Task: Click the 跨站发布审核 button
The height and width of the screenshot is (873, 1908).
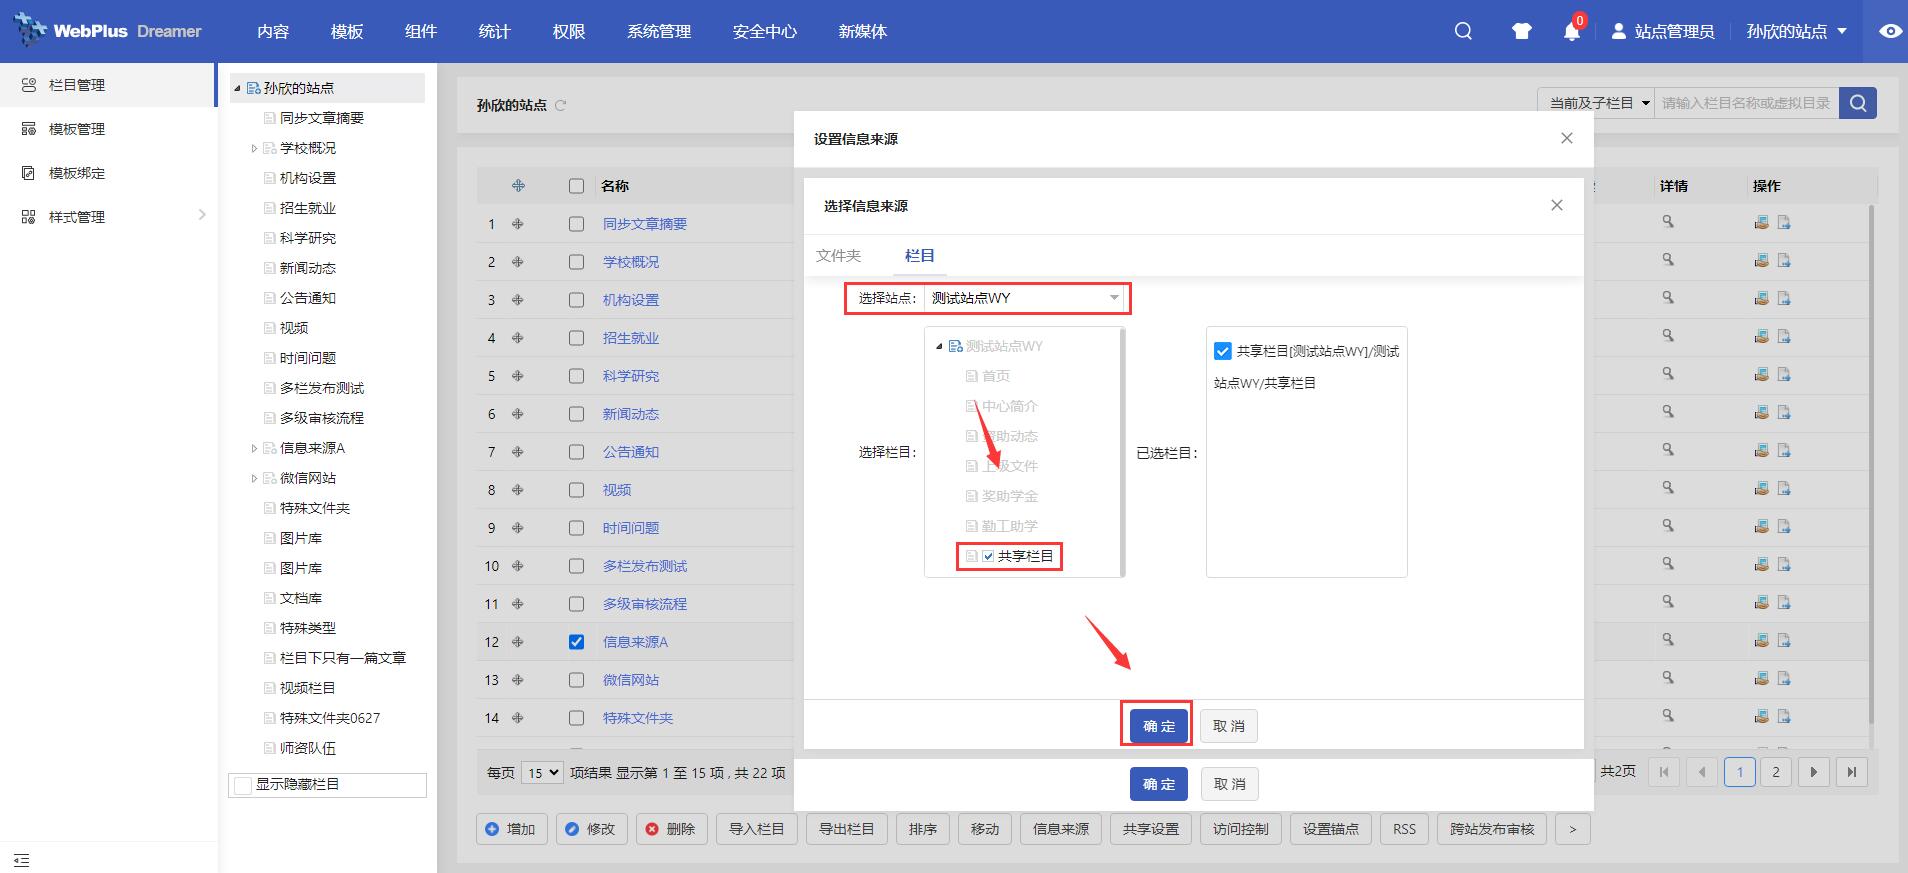Action: (1492, 829)
